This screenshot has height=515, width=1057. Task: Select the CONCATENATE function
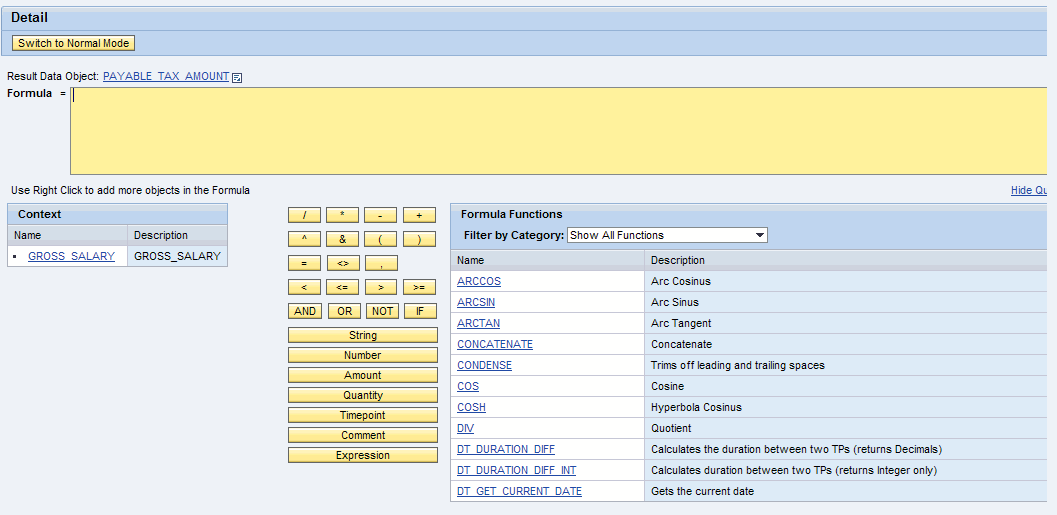point(495,344)
